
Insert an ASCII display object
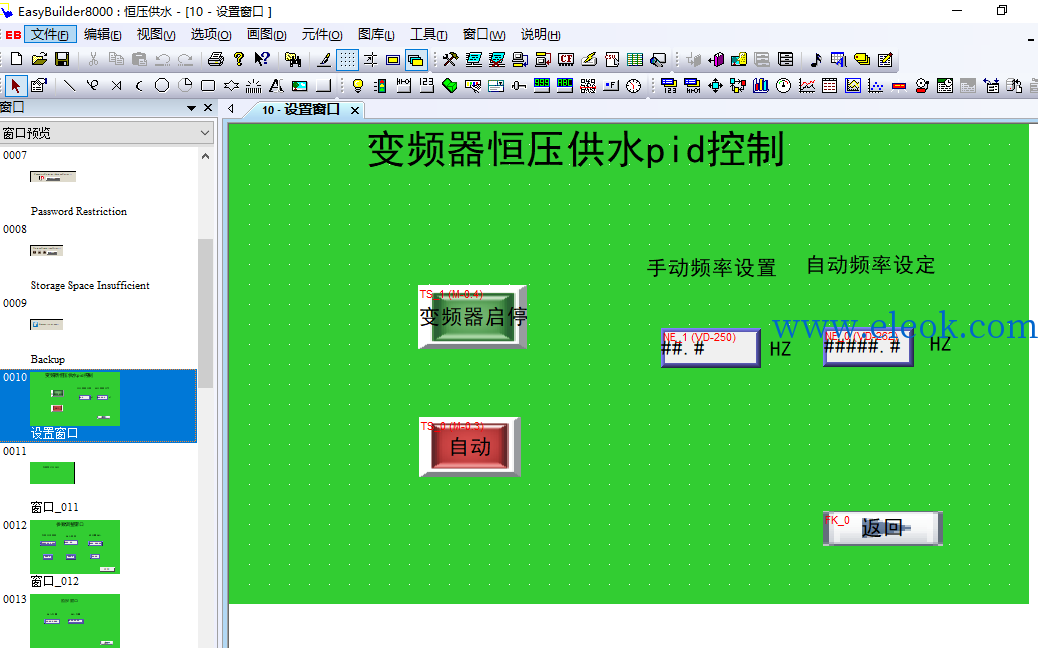(565, 85)
